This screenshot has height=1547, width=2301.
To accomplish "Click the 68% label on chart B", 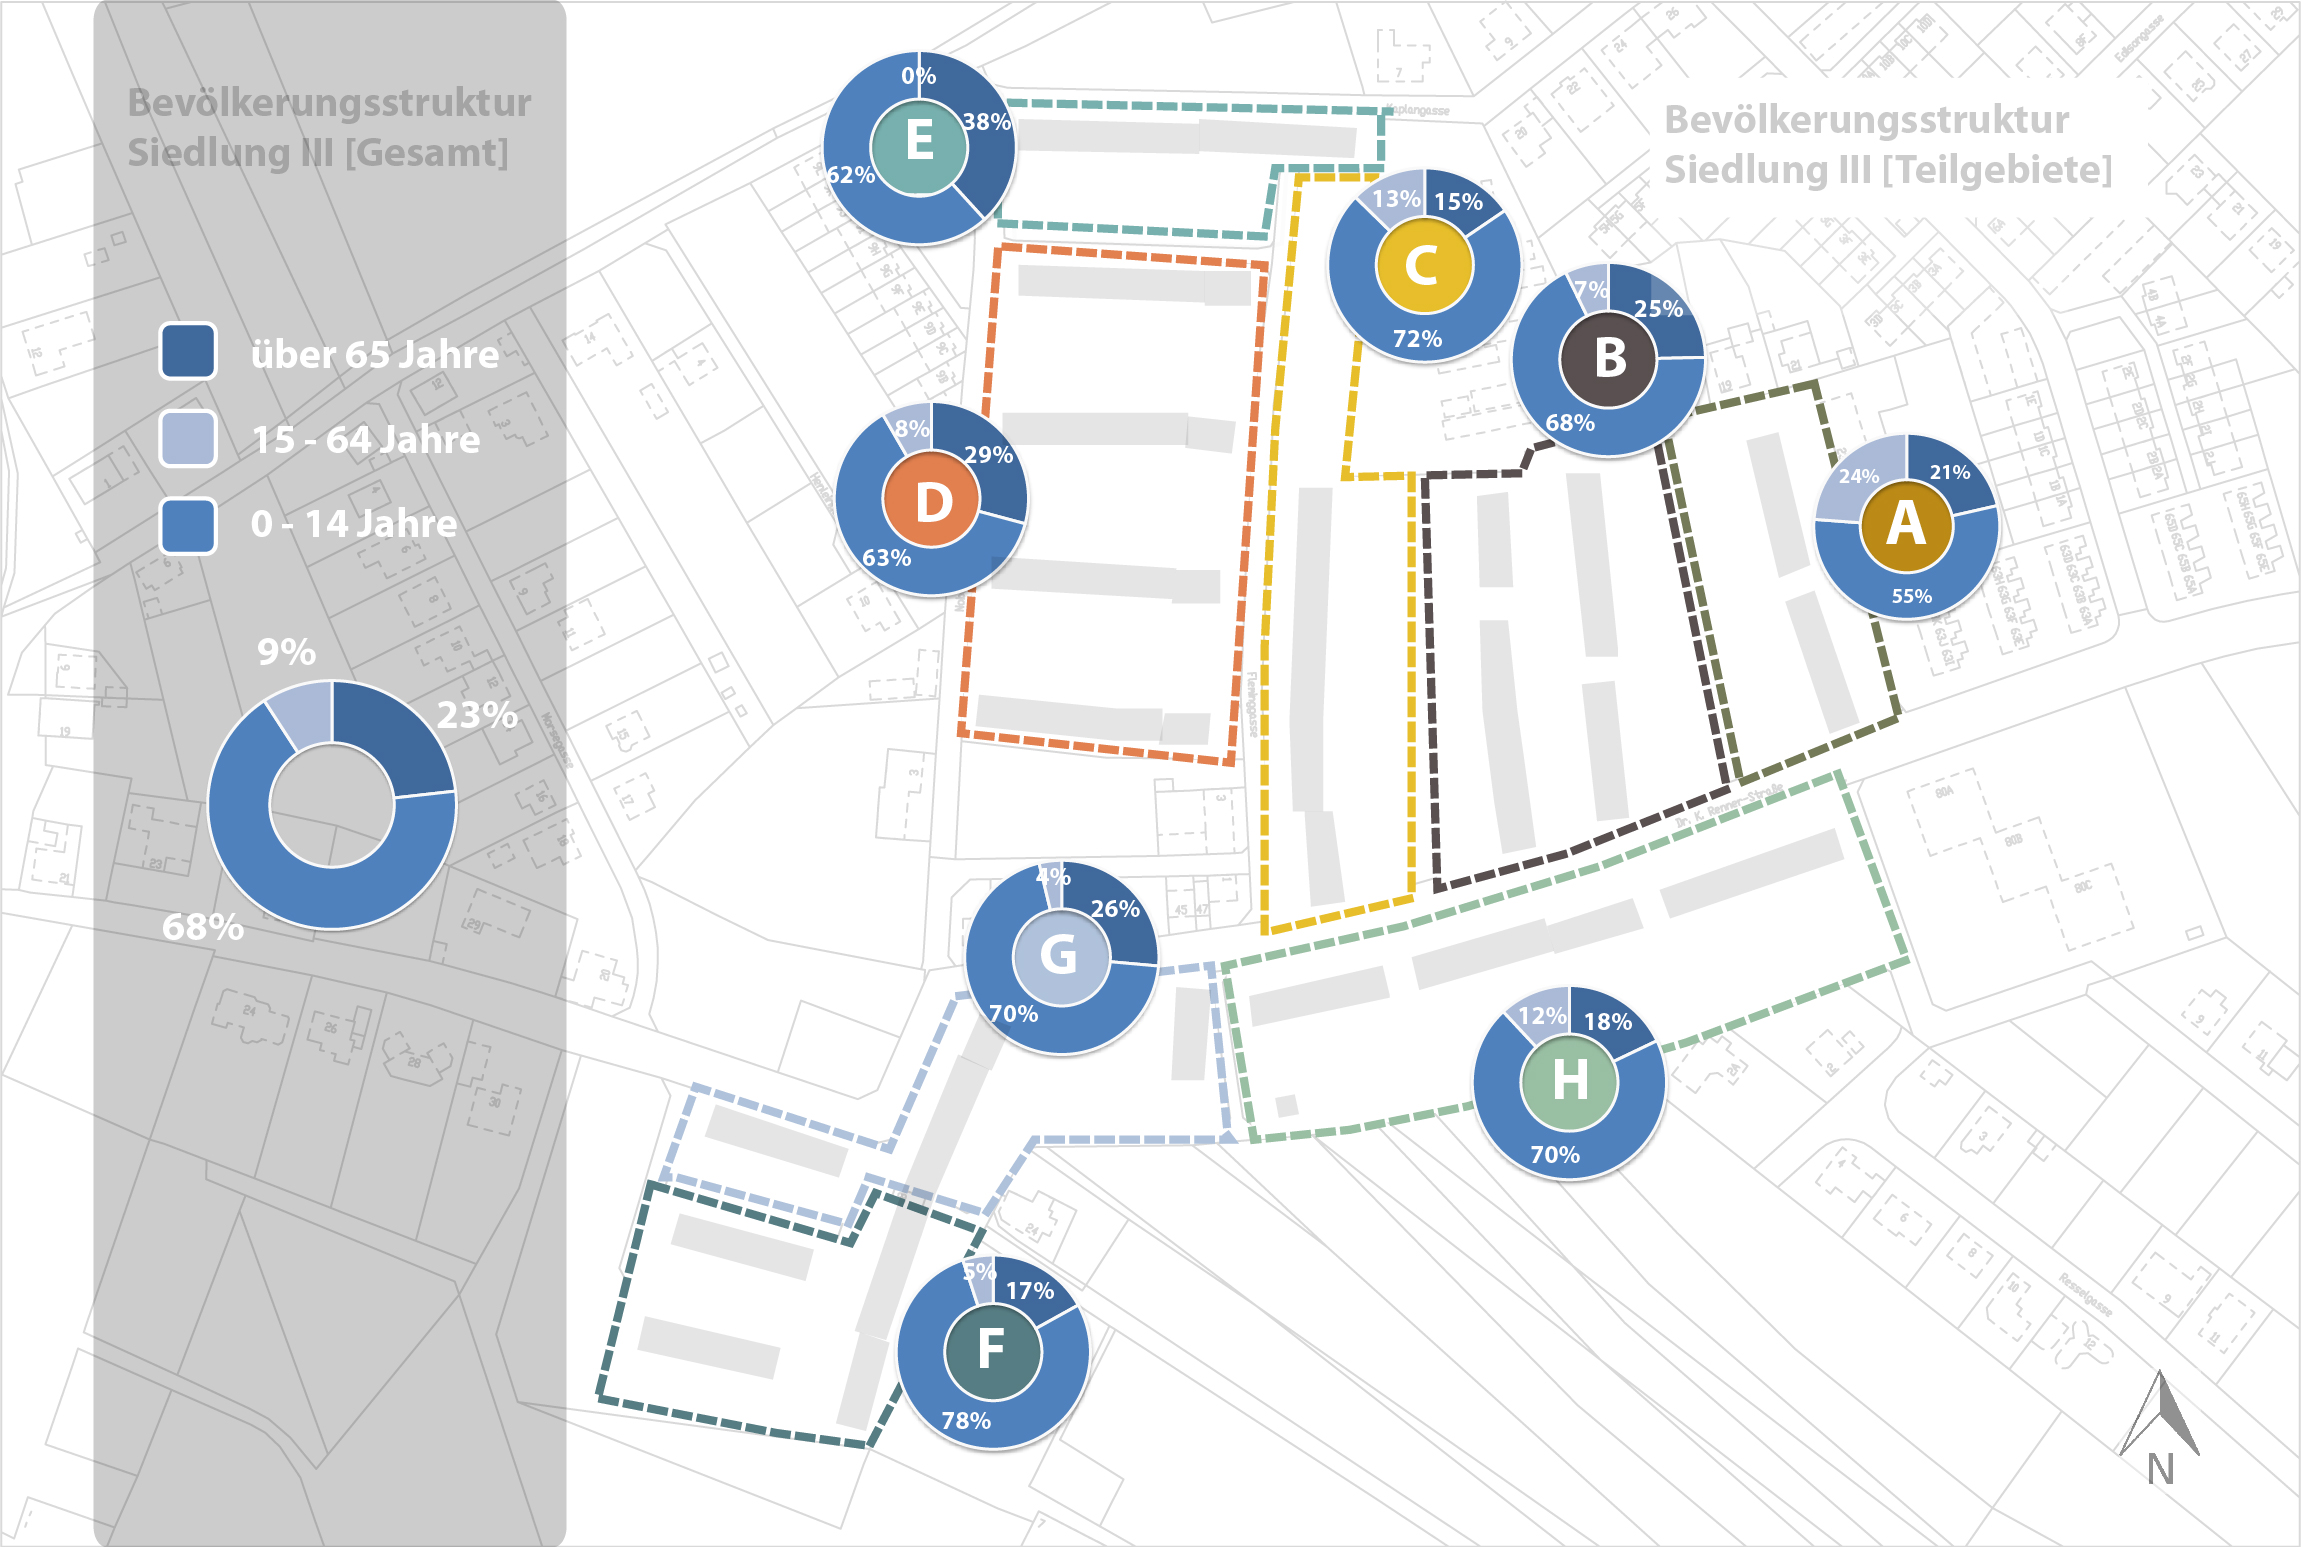I will point(1570,423).
